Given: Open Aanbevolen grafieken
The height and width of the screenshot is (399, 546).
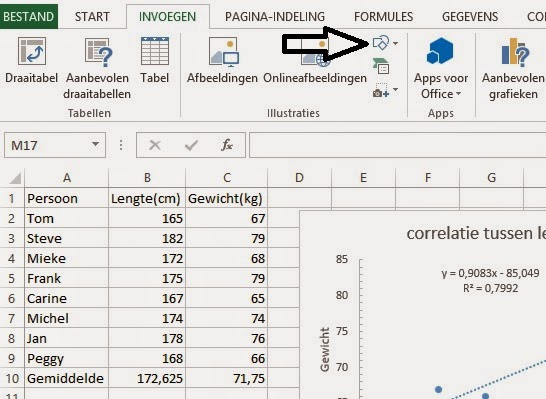Looking at the screenshot, I should 513,68.
